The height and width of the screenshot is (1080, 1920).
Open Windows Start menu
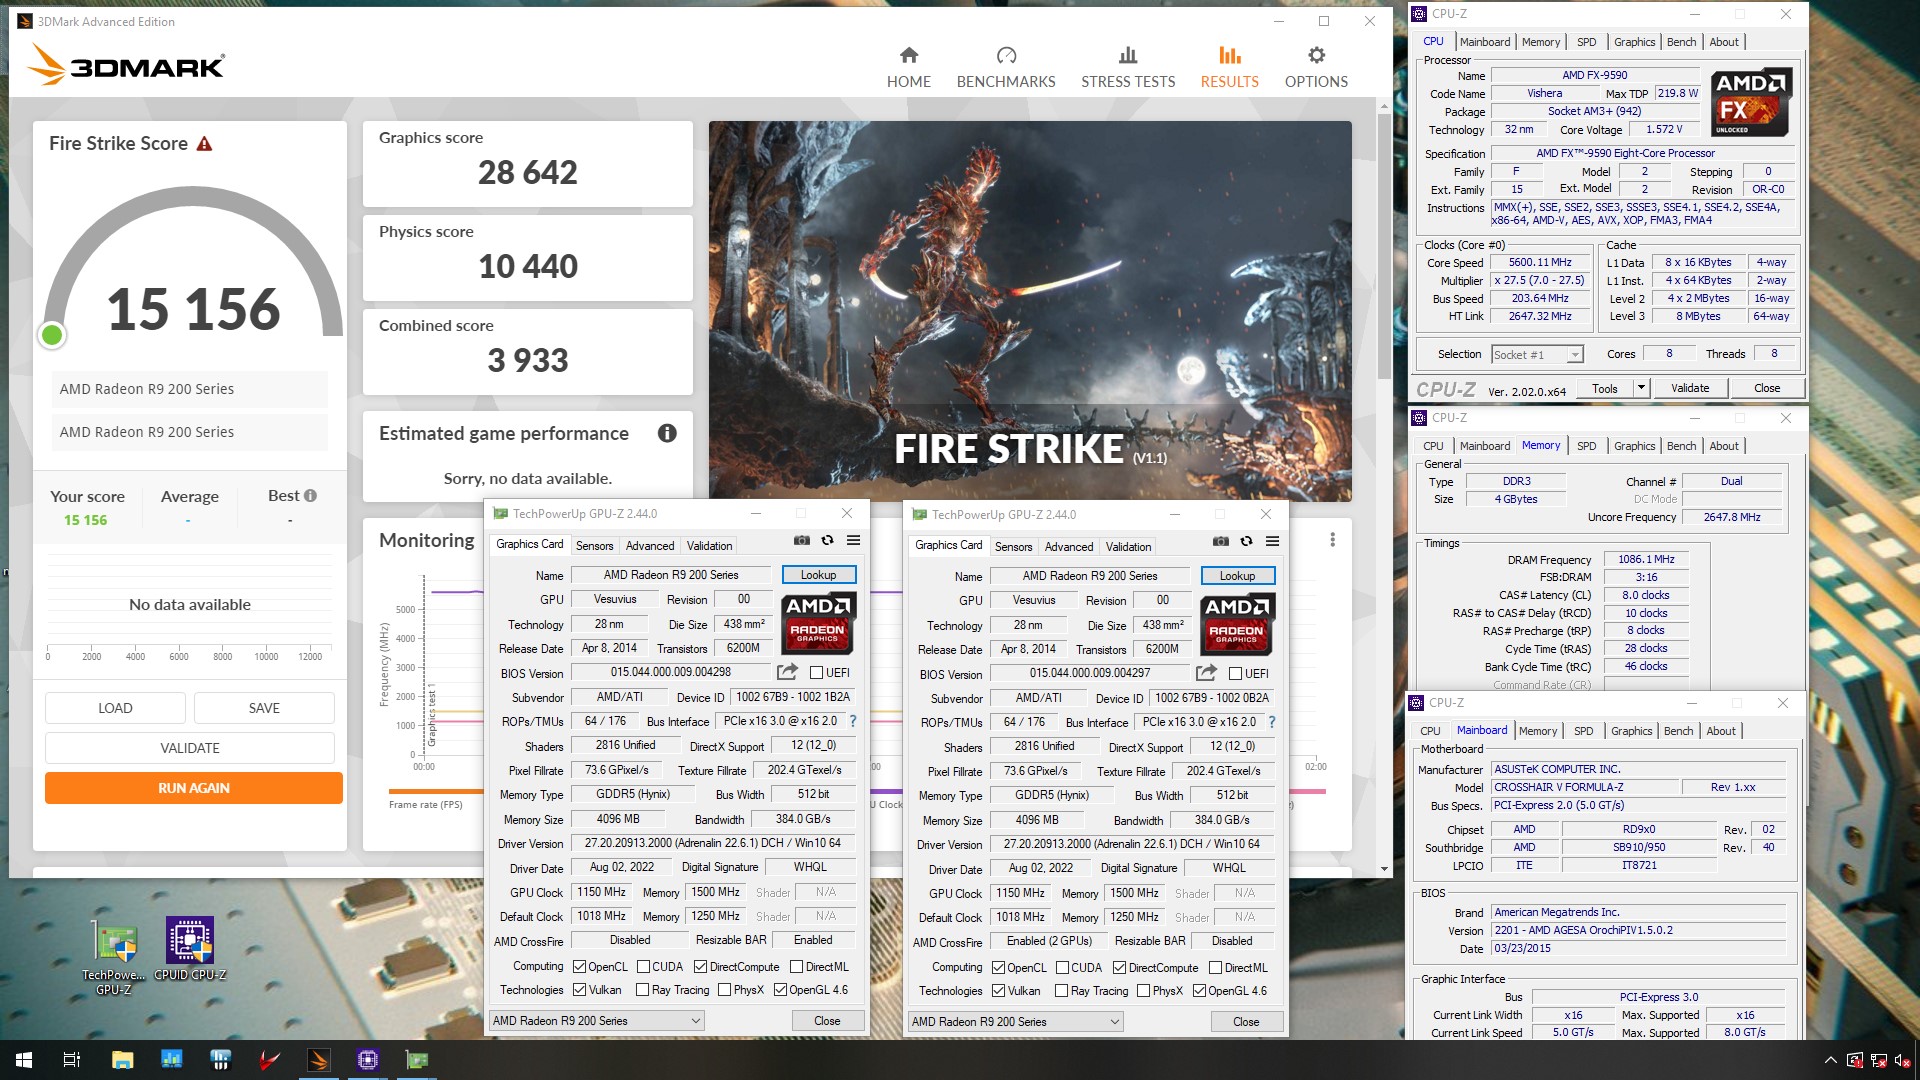pos(24,1060)
